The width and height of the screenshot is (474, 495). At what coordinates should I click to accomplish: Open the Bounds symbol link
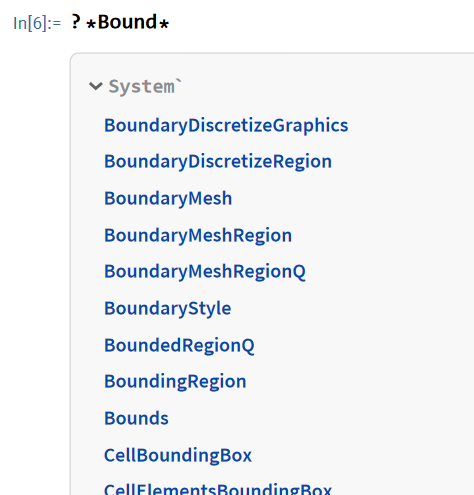136,418
